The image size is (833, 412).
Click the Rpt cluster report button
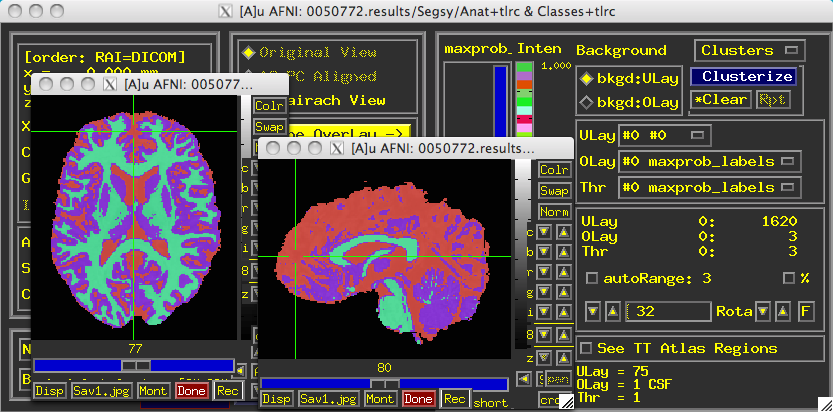[x=773, y=99]
